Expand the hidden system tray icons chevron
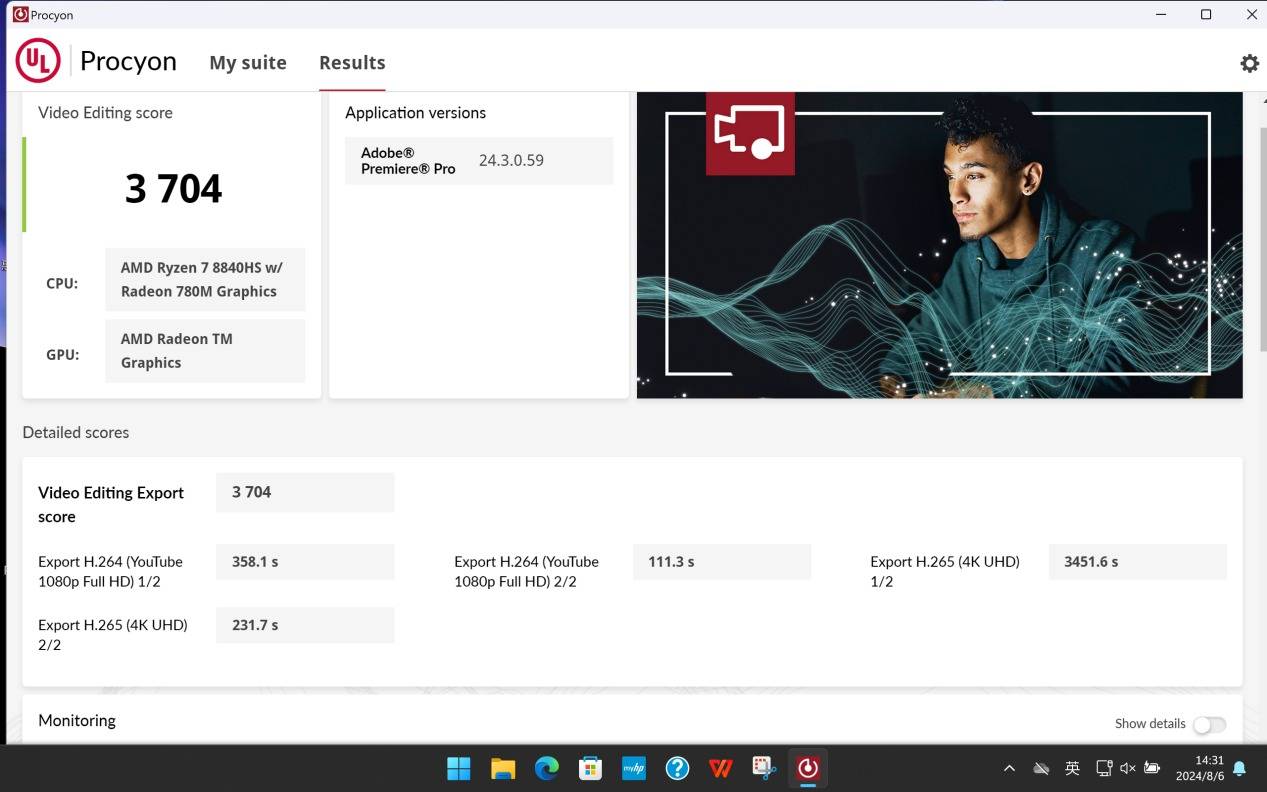Screen dimensions: 1267x792 (x=1009, y=768)
